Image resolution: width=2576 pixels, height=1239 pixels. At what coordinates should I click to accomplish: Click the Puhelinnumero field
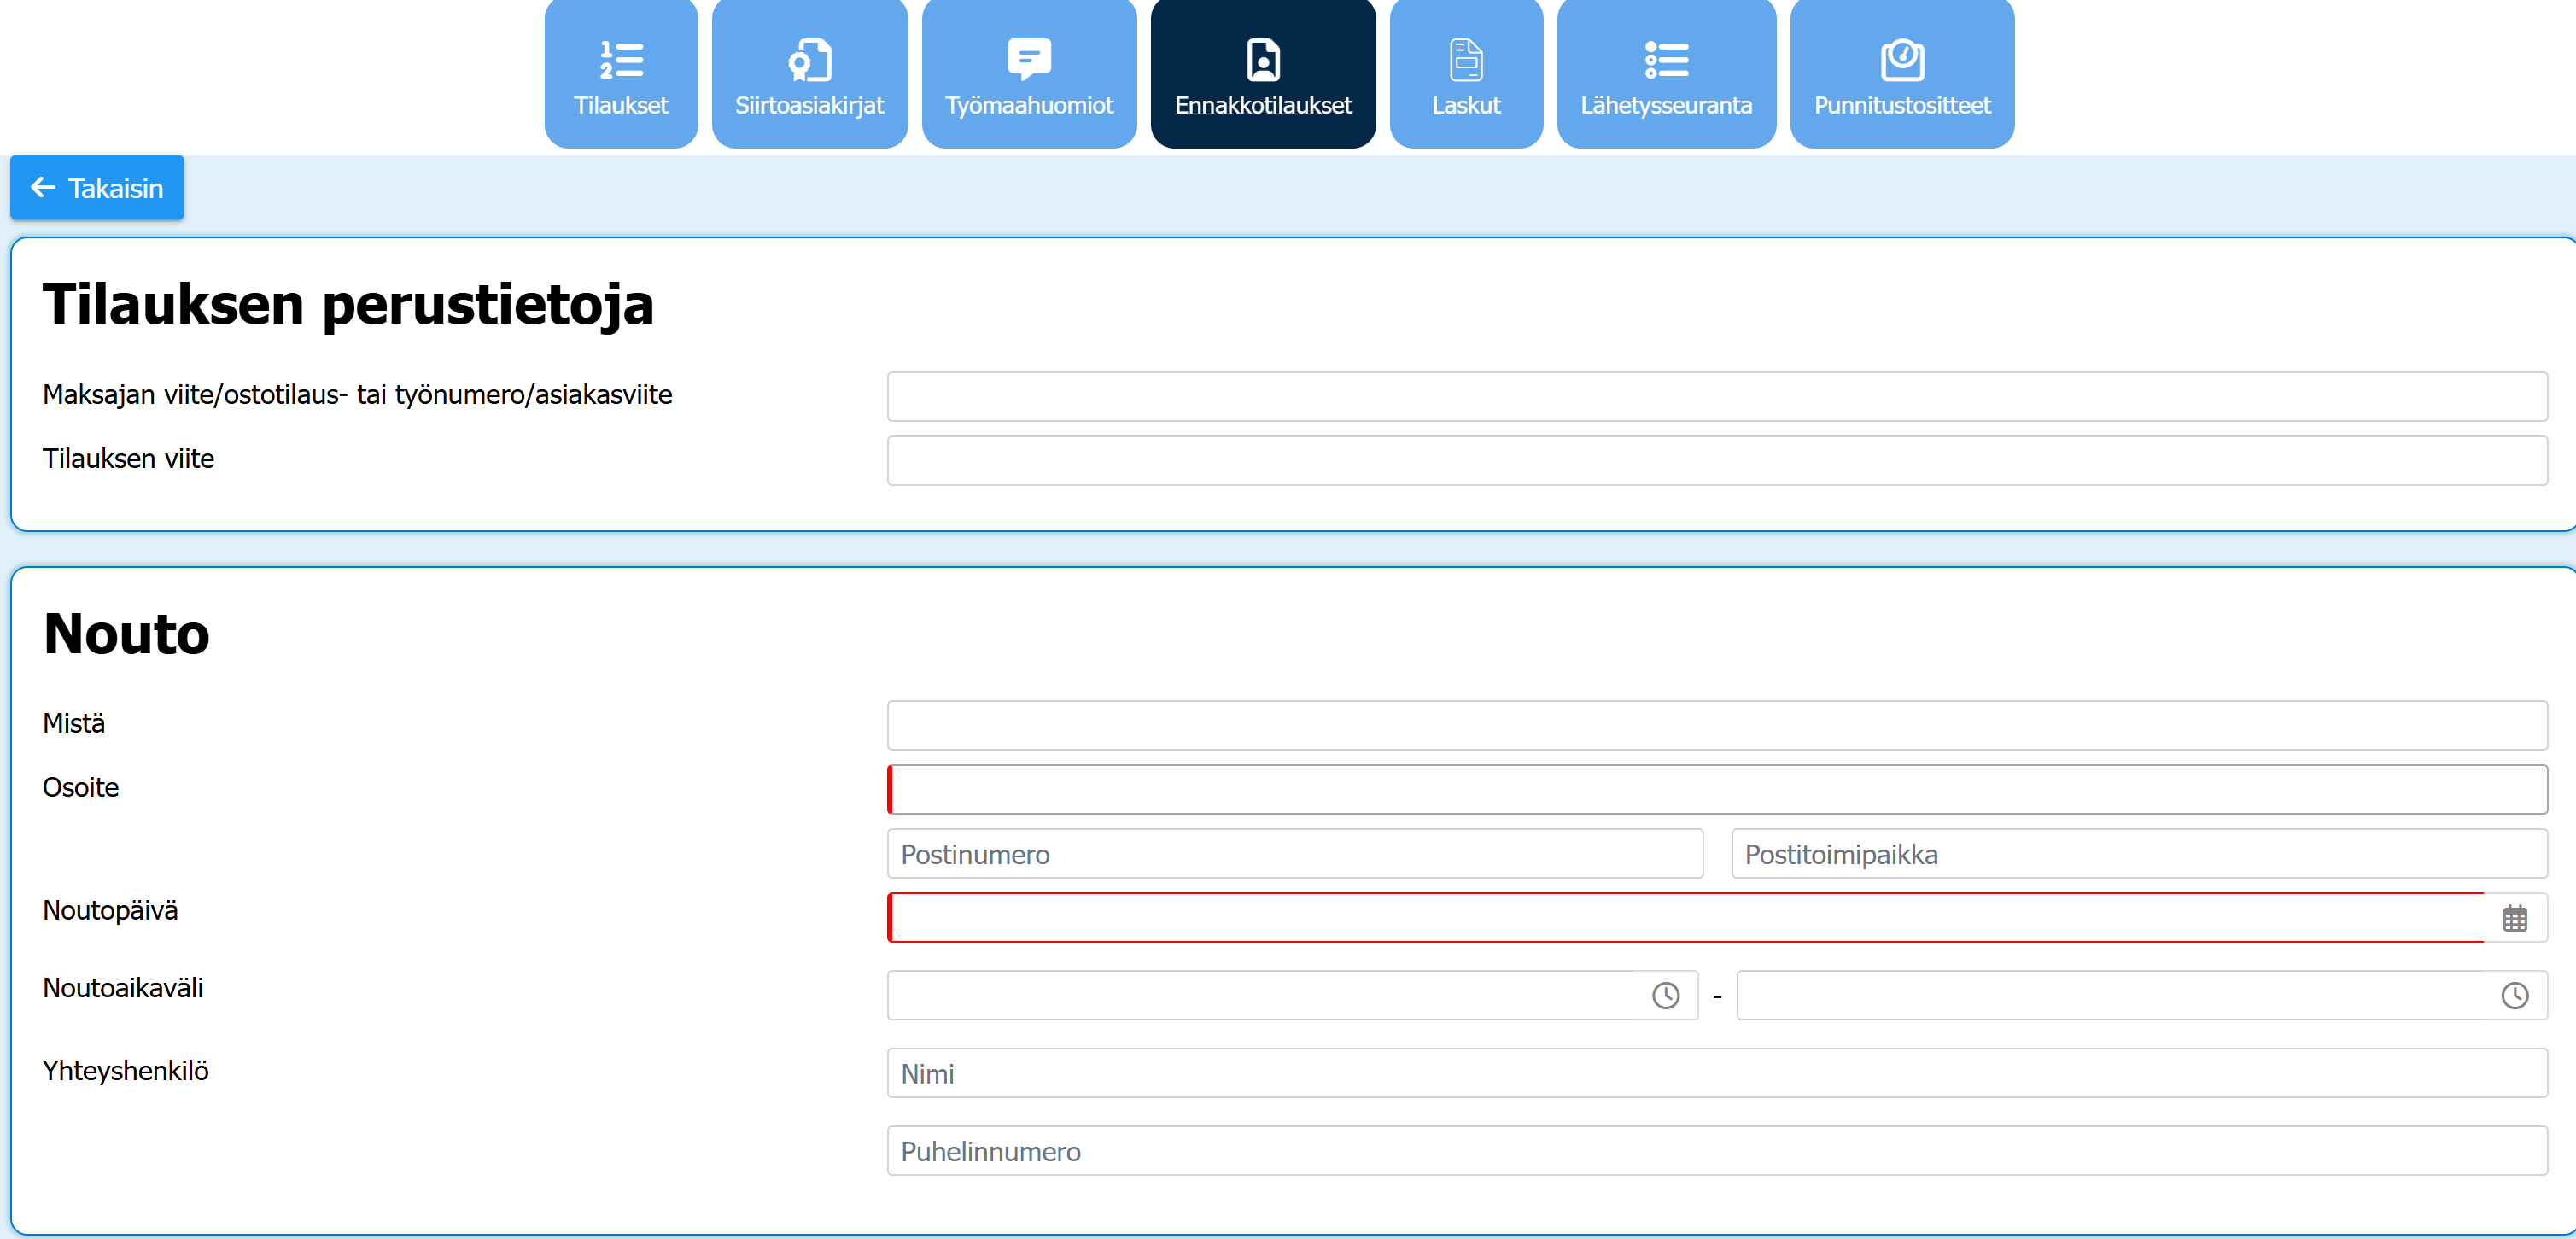point(1717,1151)
